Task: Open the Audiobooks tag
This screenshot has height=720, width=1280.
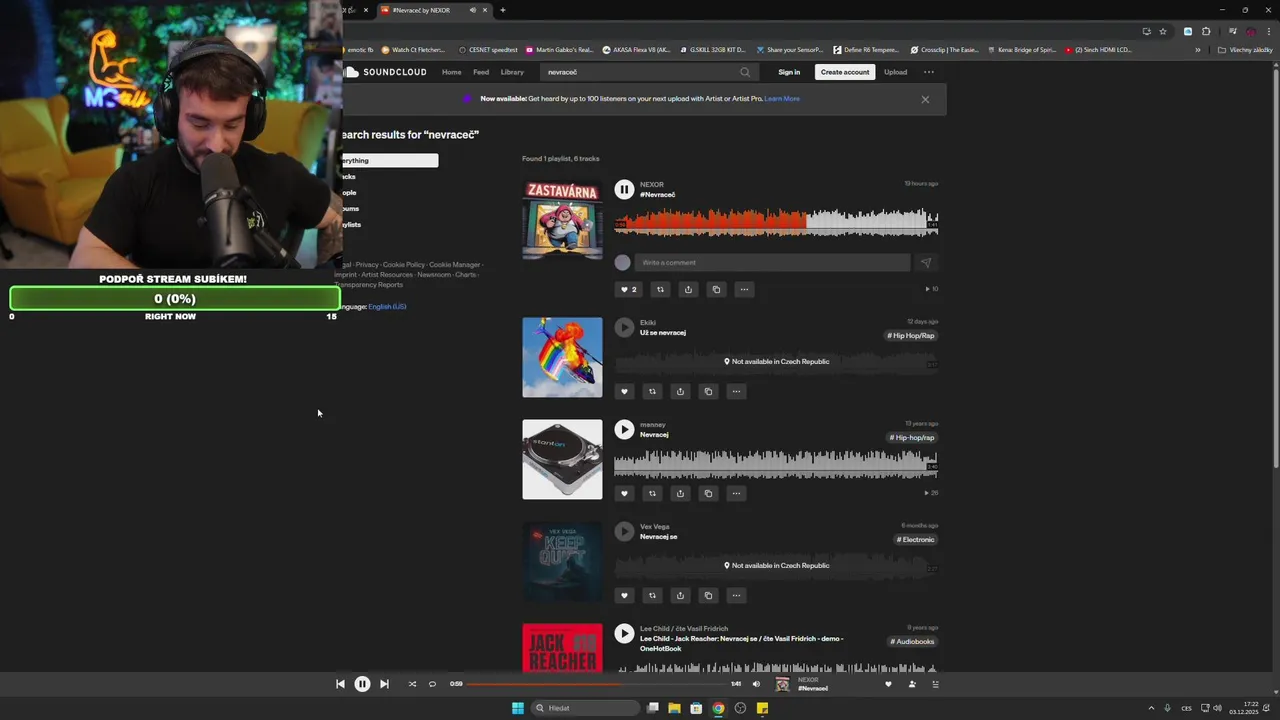Action: click(912, 642)
